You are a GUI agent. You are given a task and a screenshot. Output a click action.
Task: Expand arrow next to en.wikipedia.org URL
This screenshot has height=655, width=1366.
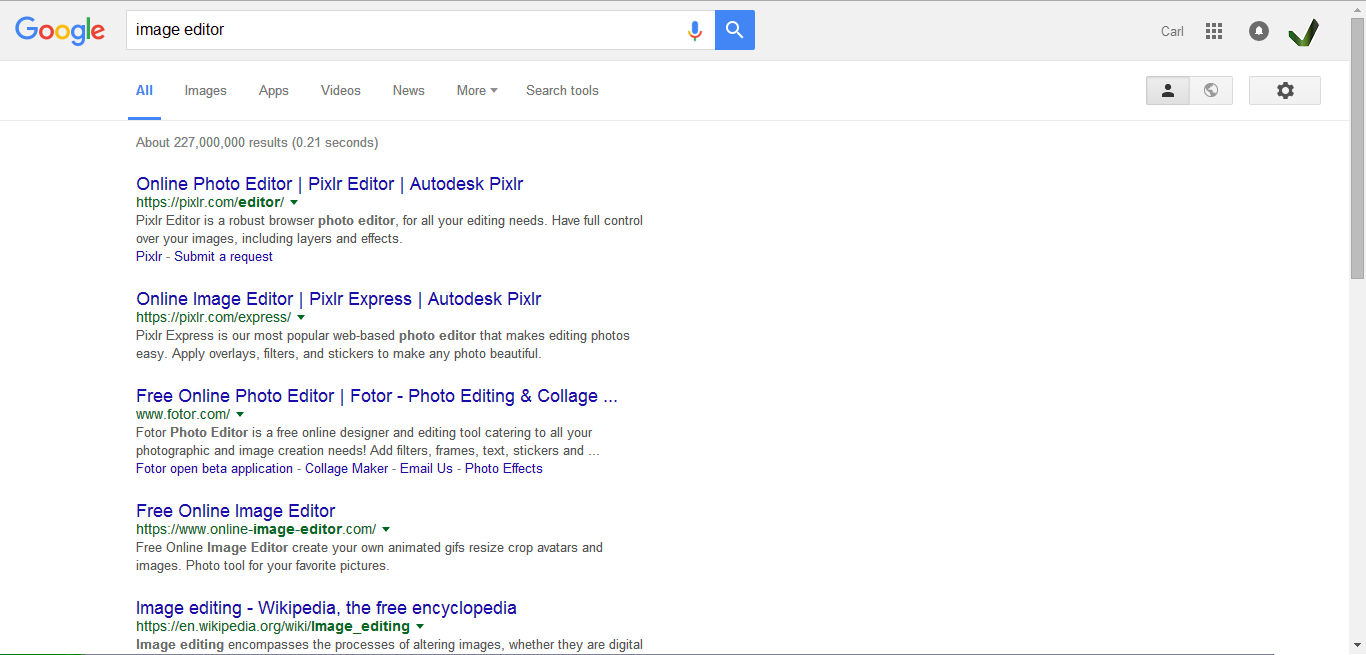(x=420, y=626)
